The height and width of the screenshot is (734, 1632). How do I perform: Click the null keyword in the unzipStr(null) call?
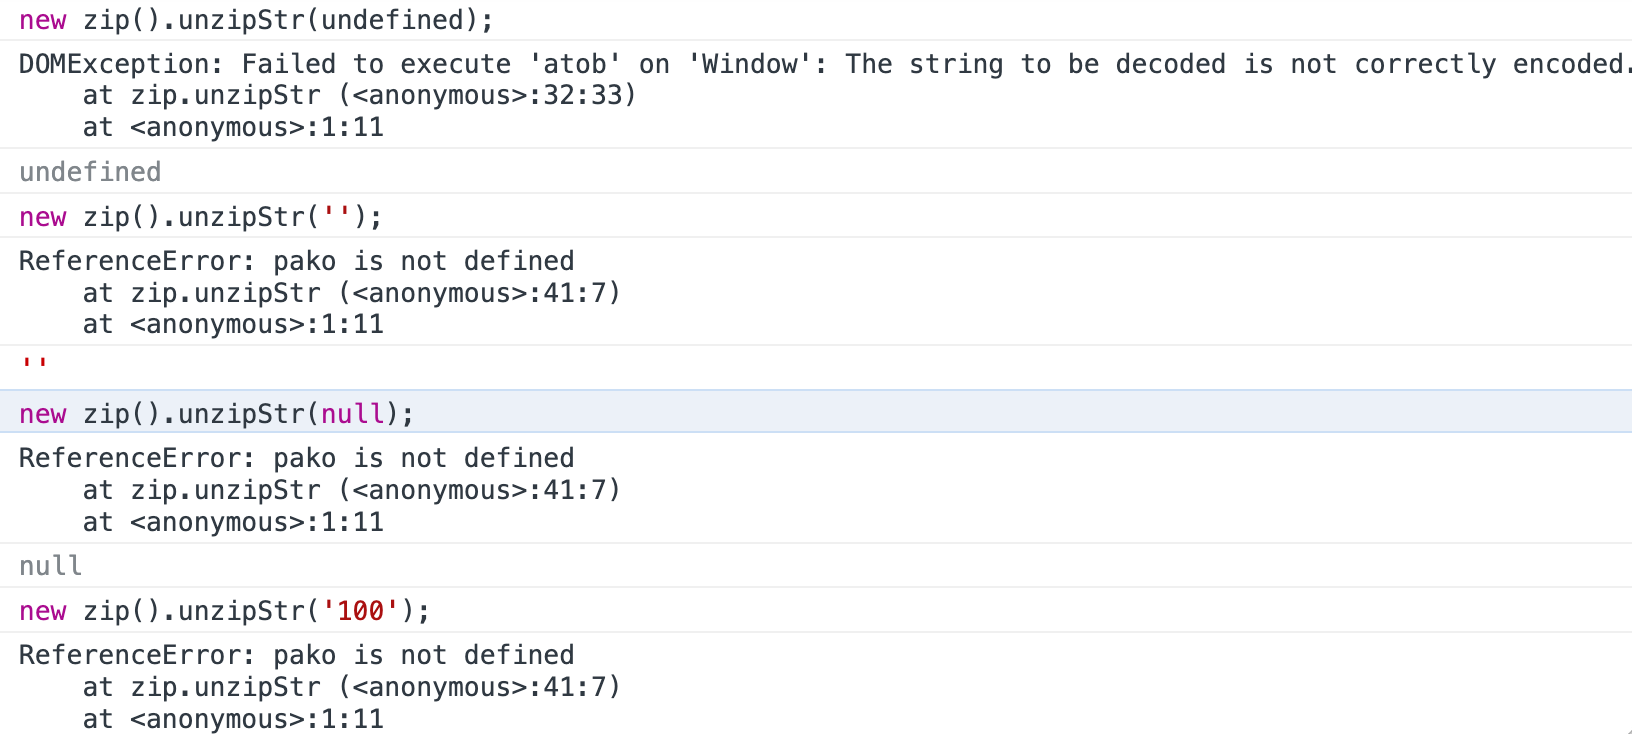click(x=353, y=414)
